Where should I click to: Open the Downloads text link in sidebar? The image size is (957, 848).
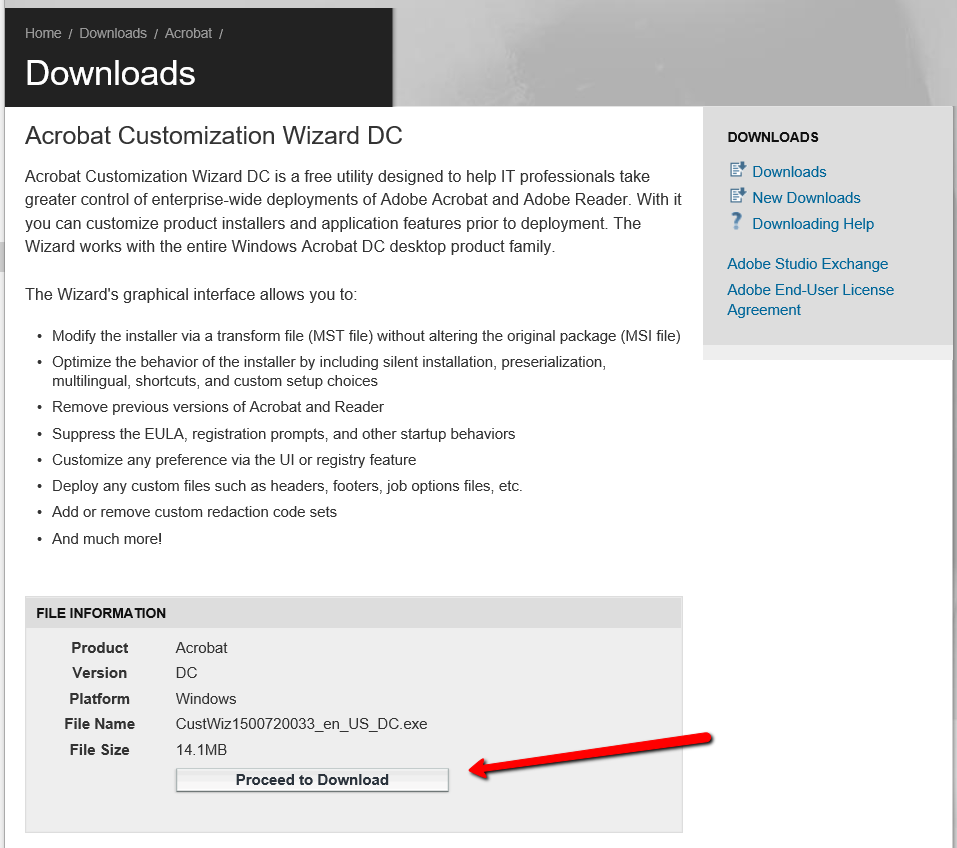click(x=789, y=172)
